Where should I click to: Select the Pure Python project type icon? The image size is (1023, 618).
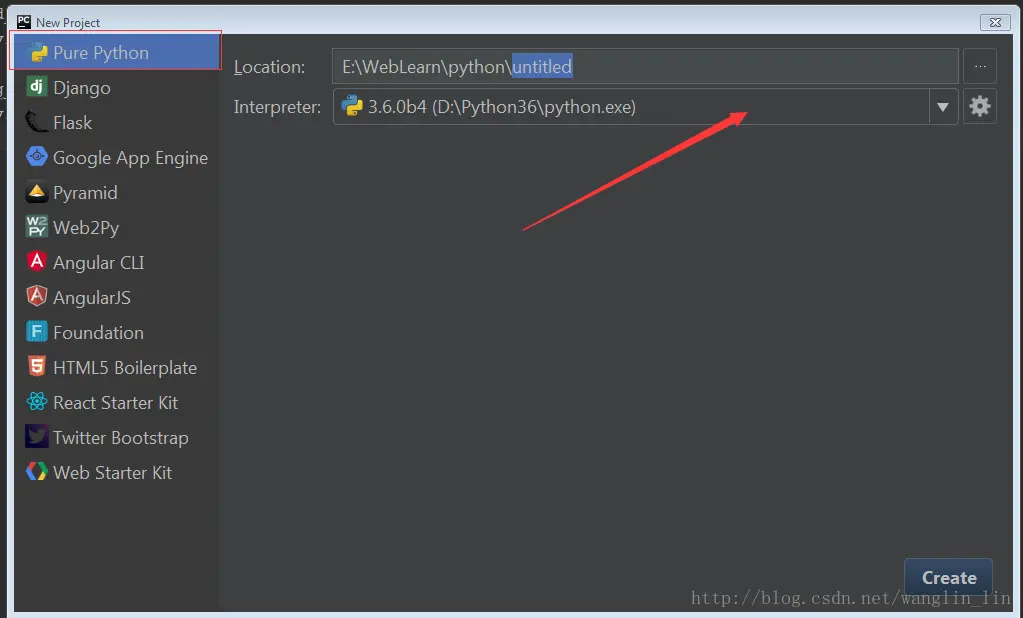point(38,52)
